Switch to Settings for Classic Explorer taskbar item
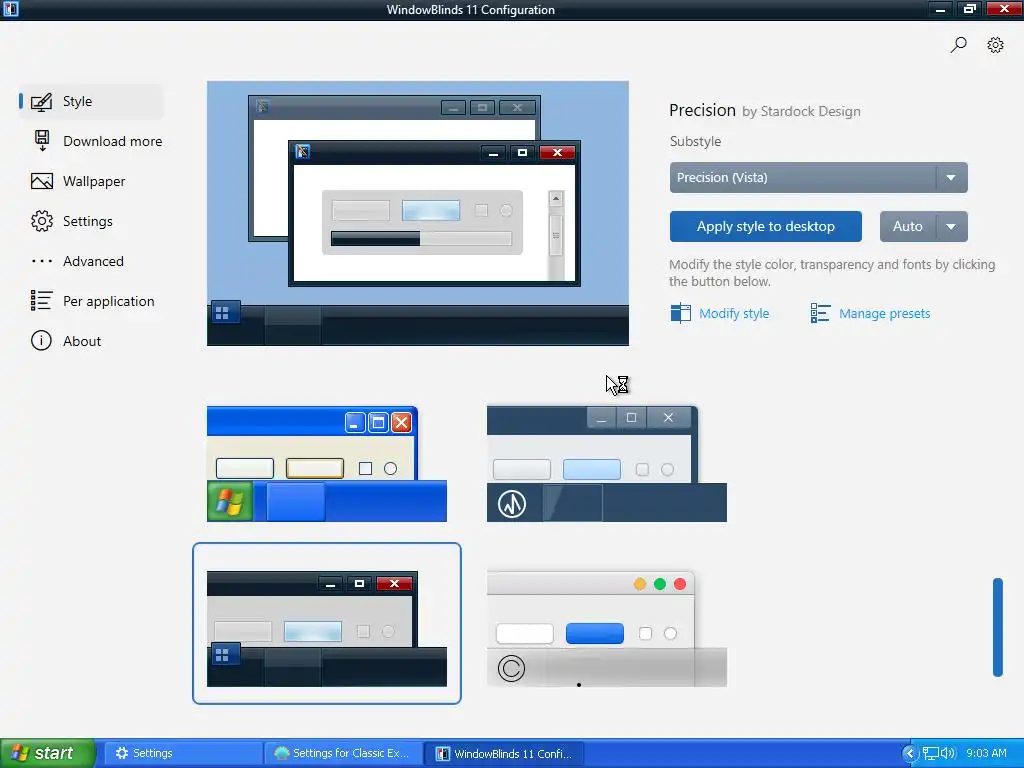The height and width of the screenshot is (768, 1024). click(344, 754)
